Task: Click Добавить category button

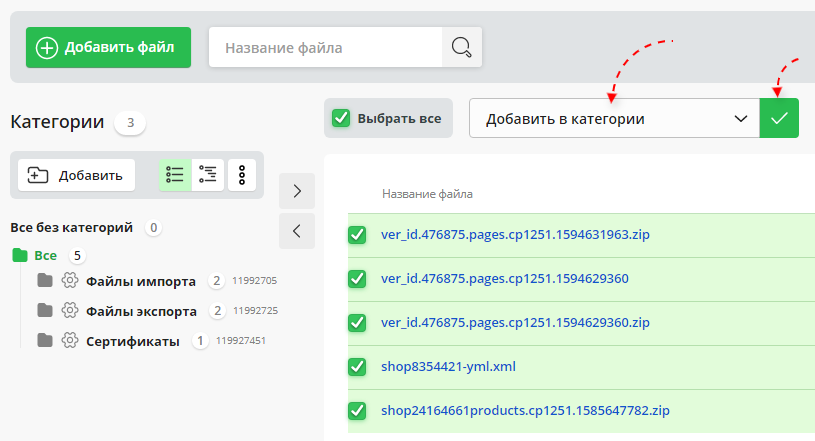Action: (76, 175)
